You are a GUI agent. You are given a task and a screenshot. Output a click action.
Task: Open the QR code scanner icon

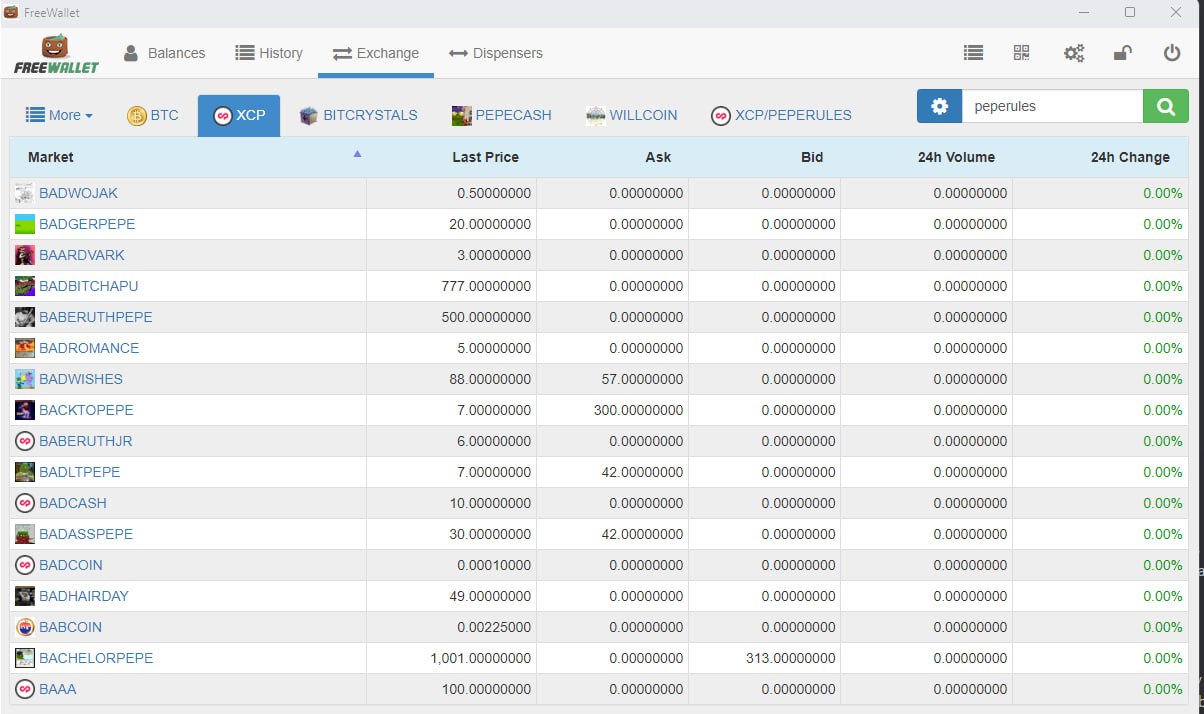(1021, 53)
